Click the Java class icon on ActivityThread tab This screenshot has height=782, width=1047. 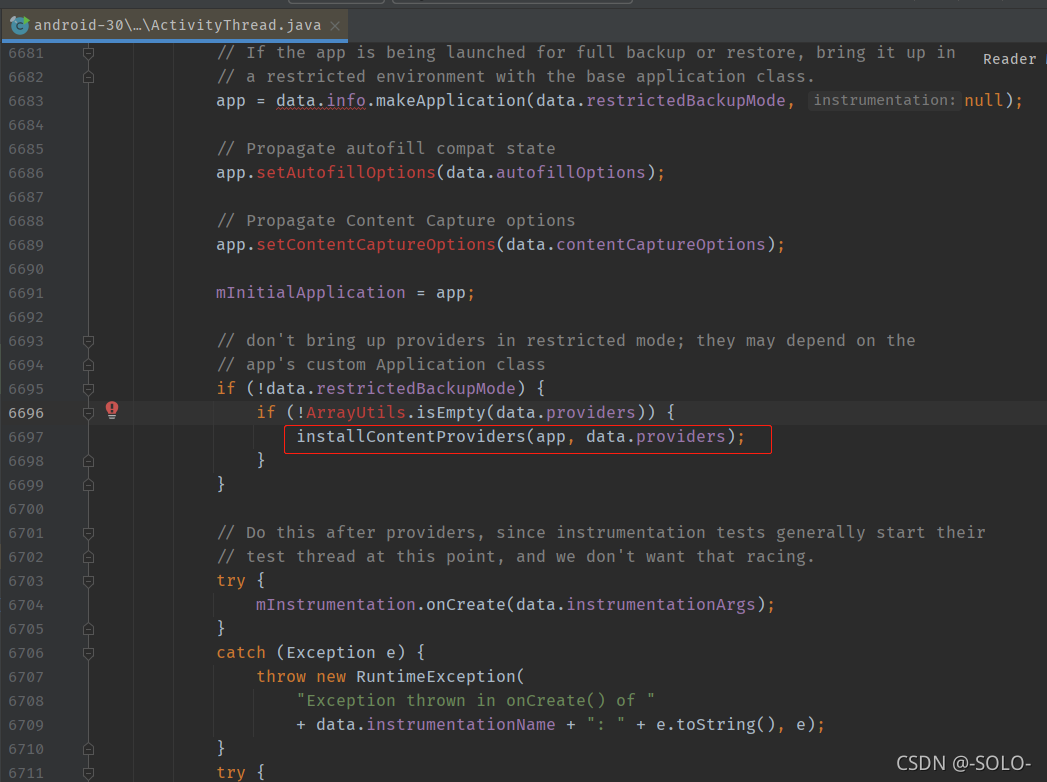pyautogui.click(x=19, y=25)
